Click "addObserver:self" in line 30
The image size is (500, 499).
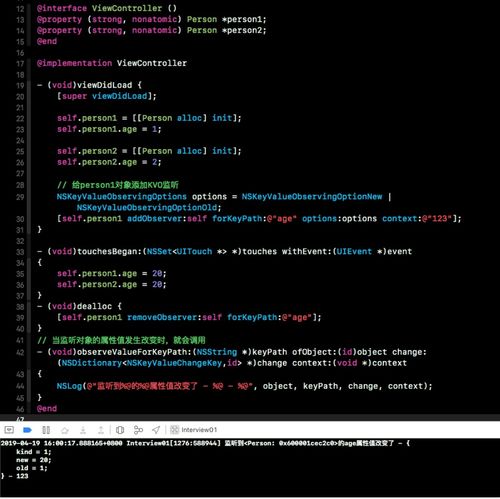(167, 218)
